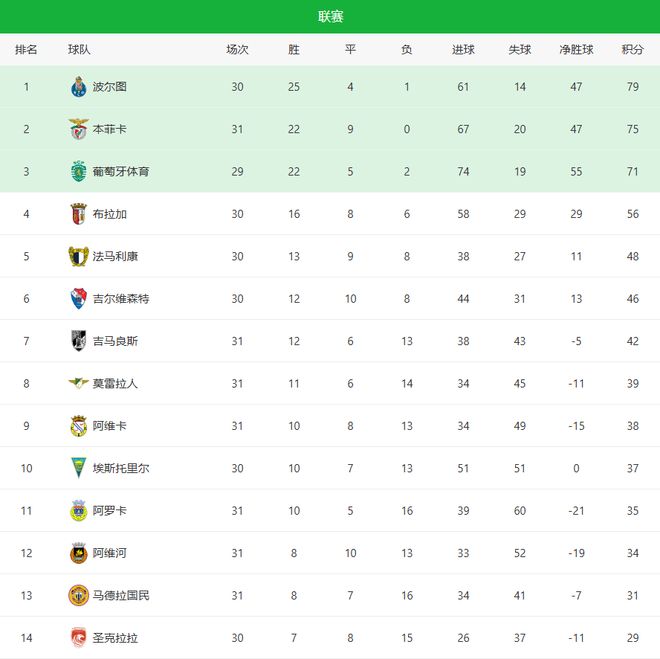This screenshot has height=659, width=660.
Task: Open team name 埃斯托里尔
Action: tap(121, 468)
